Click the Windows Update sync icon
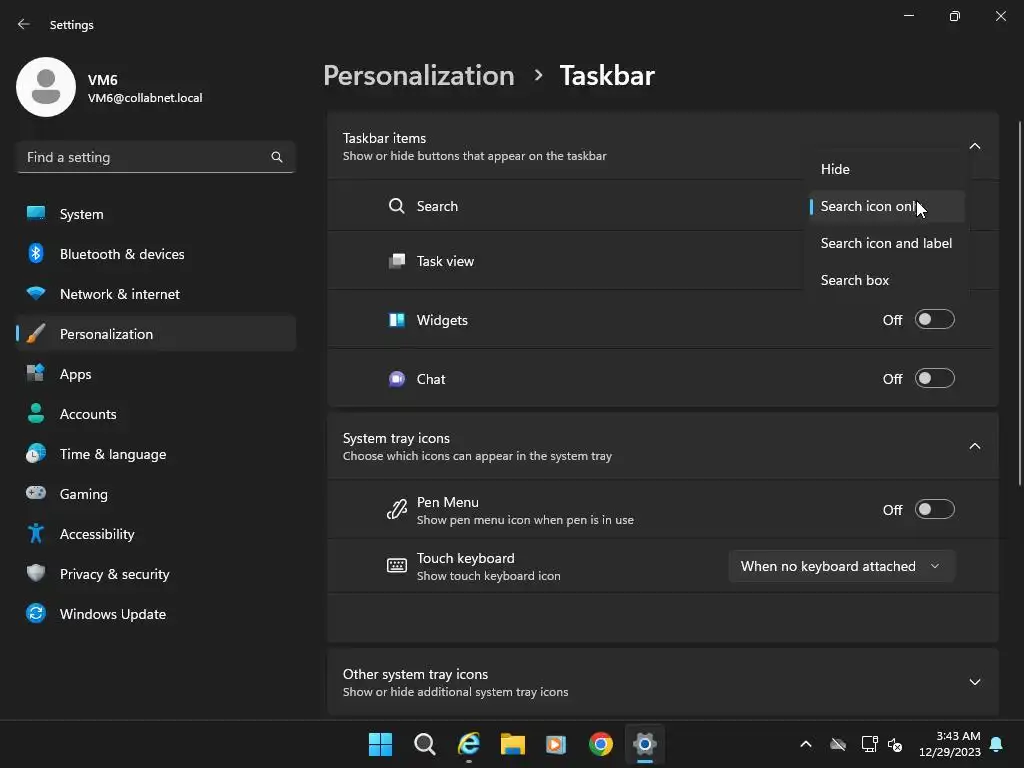 (x=36, y=613)
